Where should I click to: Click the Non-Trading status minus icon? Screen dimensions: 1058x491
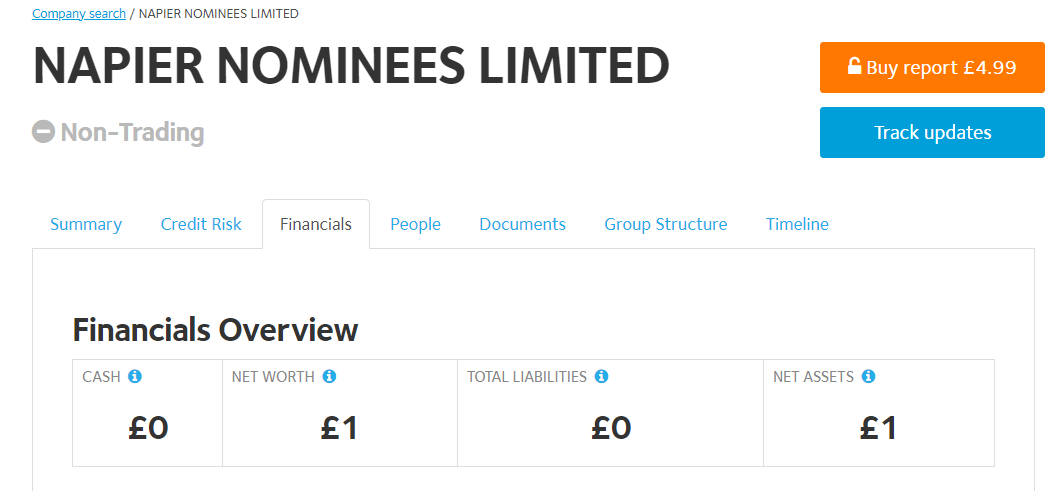43,132
